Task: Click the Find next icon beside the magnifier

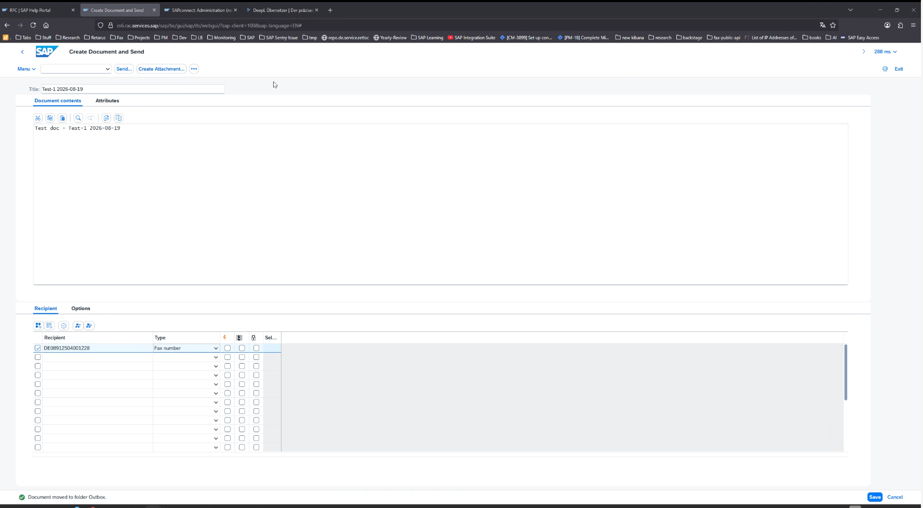Action: point(90,118)
